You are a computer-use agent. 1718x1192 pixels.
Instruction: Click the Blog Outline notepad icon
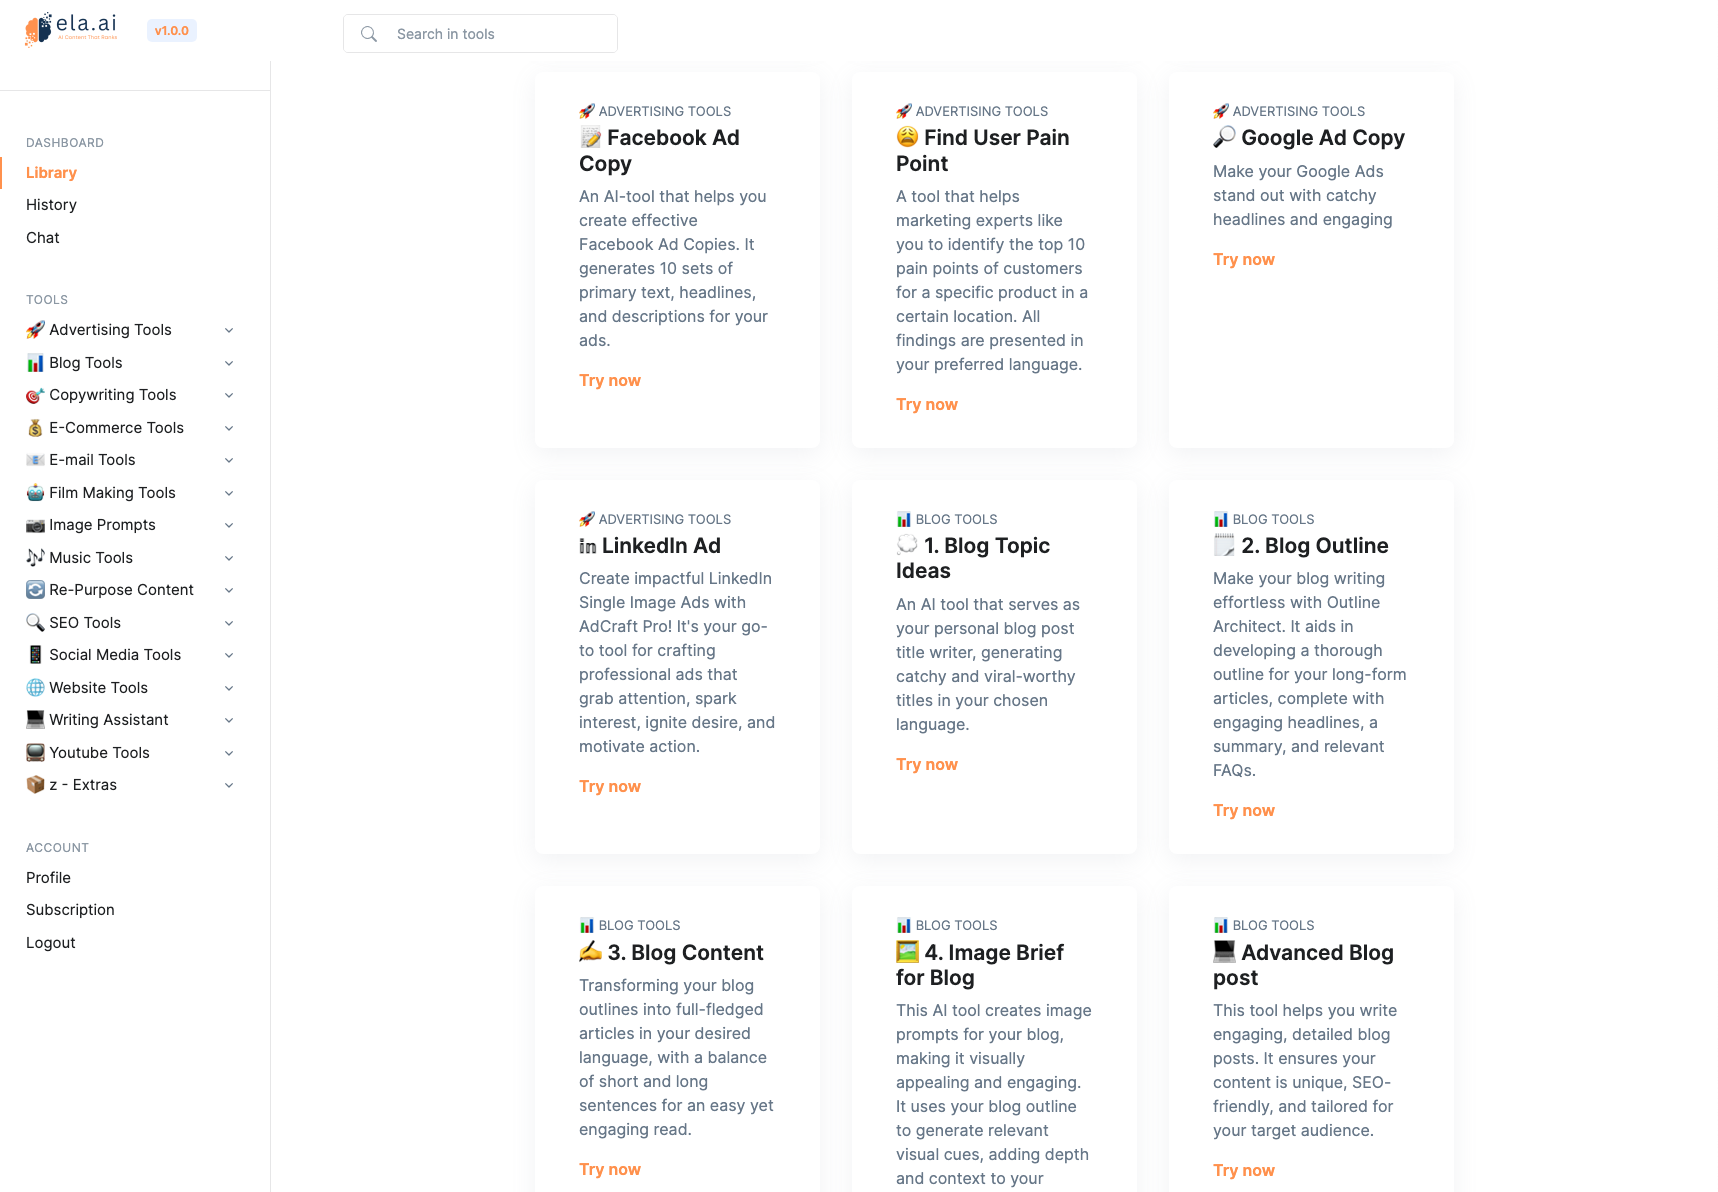tap(1224, 545)
